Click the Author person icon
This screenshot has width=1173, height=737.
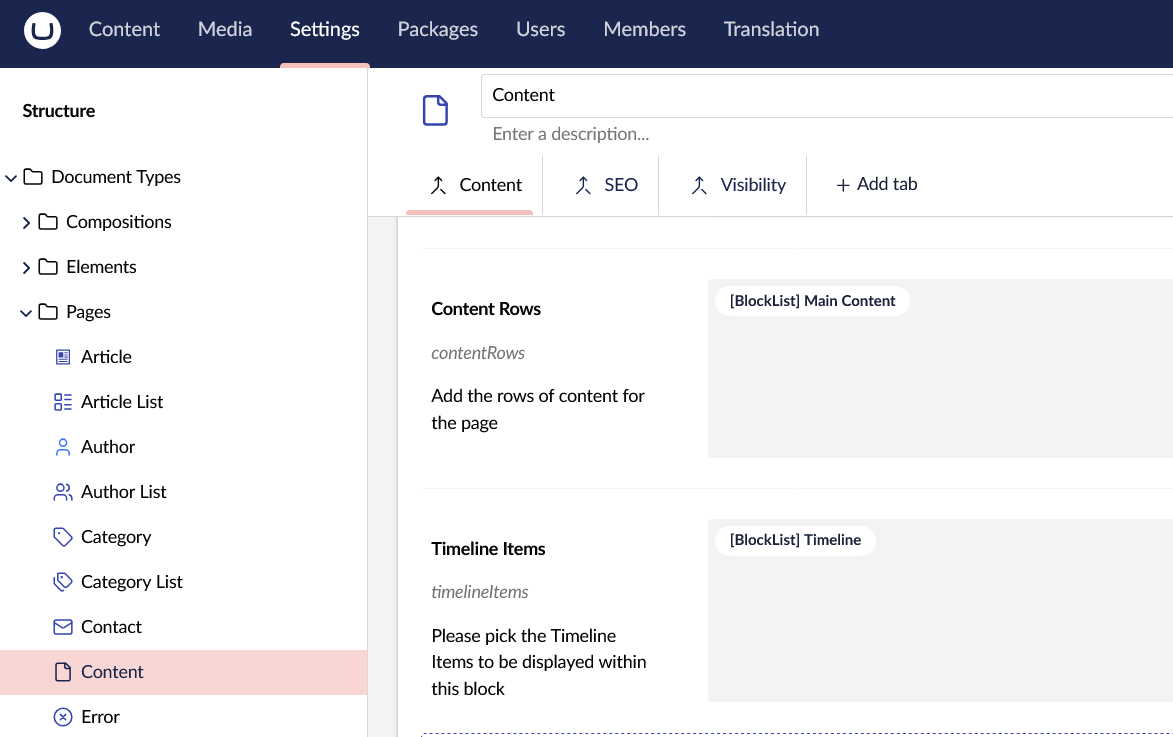tap(62, 446)
